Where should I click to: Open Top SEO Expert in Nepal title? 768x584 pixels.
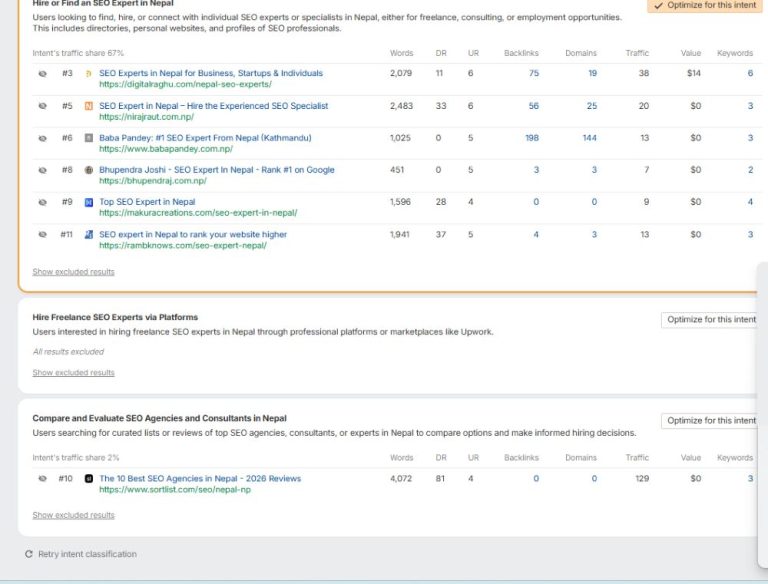(147, 202)
